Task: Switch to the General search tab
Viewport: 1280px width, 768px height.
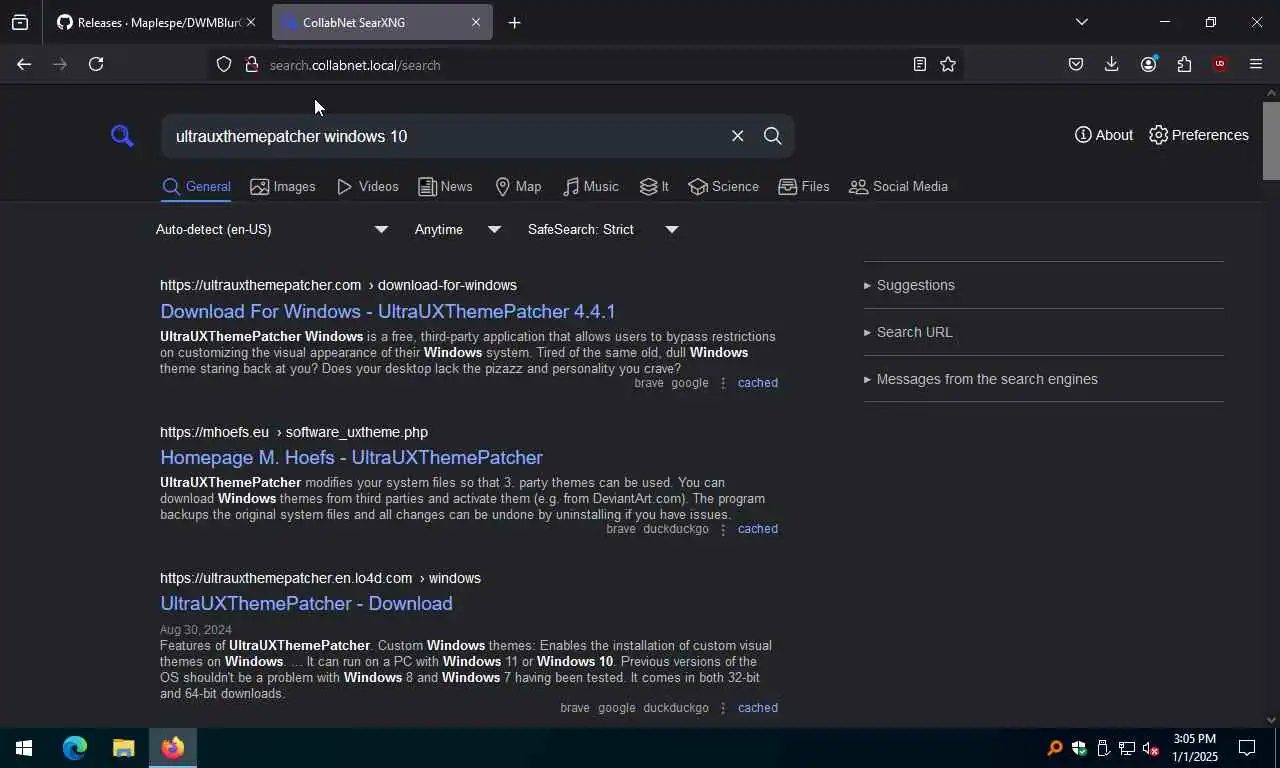Action: (197, 187)
